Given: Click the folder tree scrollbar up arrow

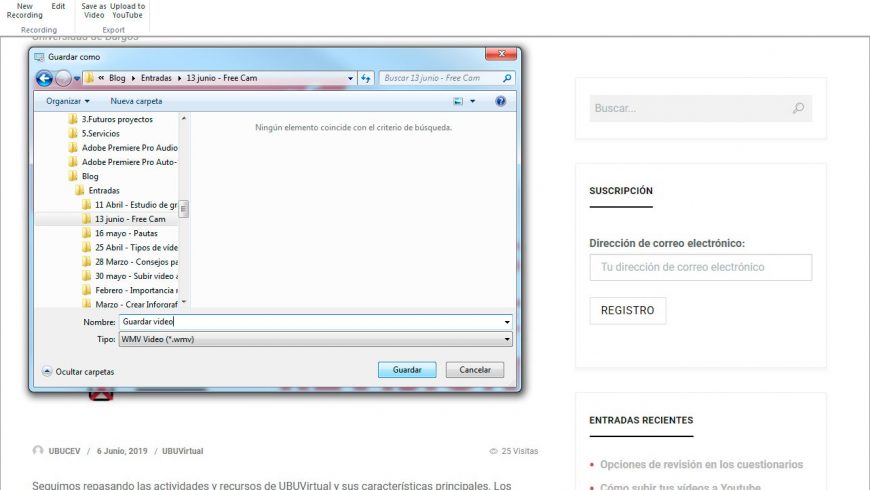Looking at the screenshot, I should pos(184,118).
